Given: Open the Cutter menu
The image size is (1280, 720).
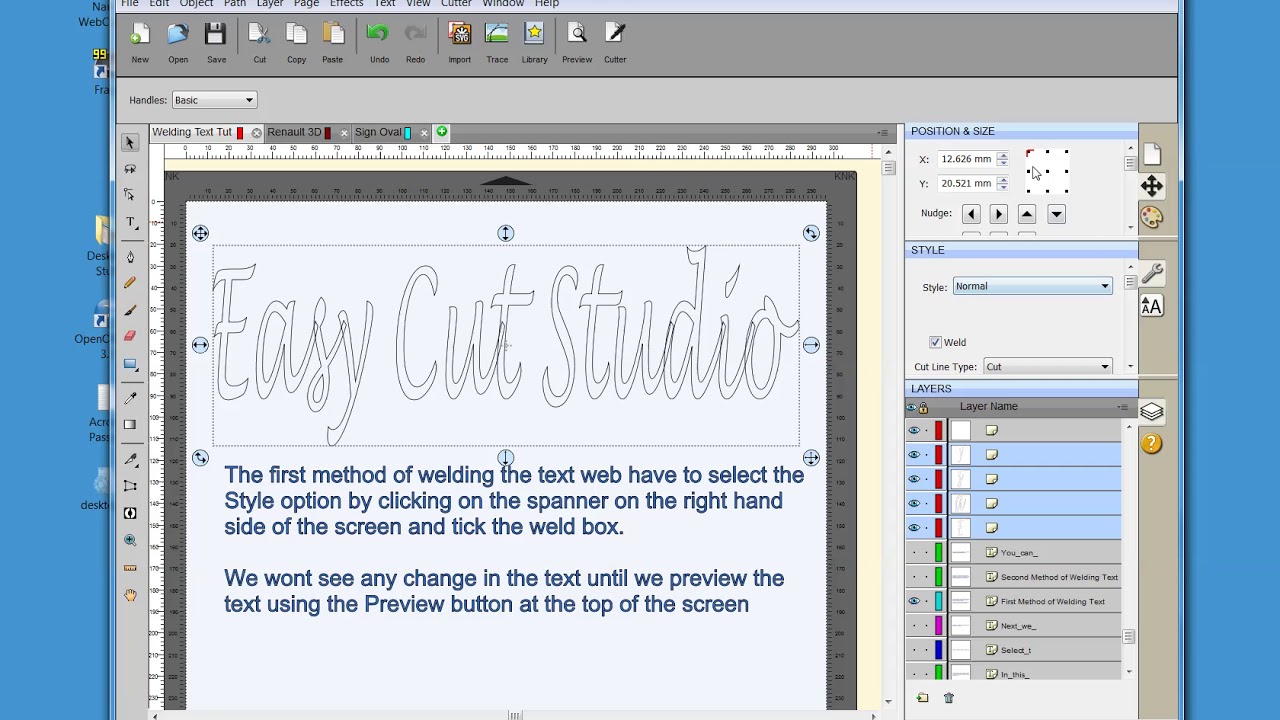Looking at the screenshot, I should pos(456,4).
